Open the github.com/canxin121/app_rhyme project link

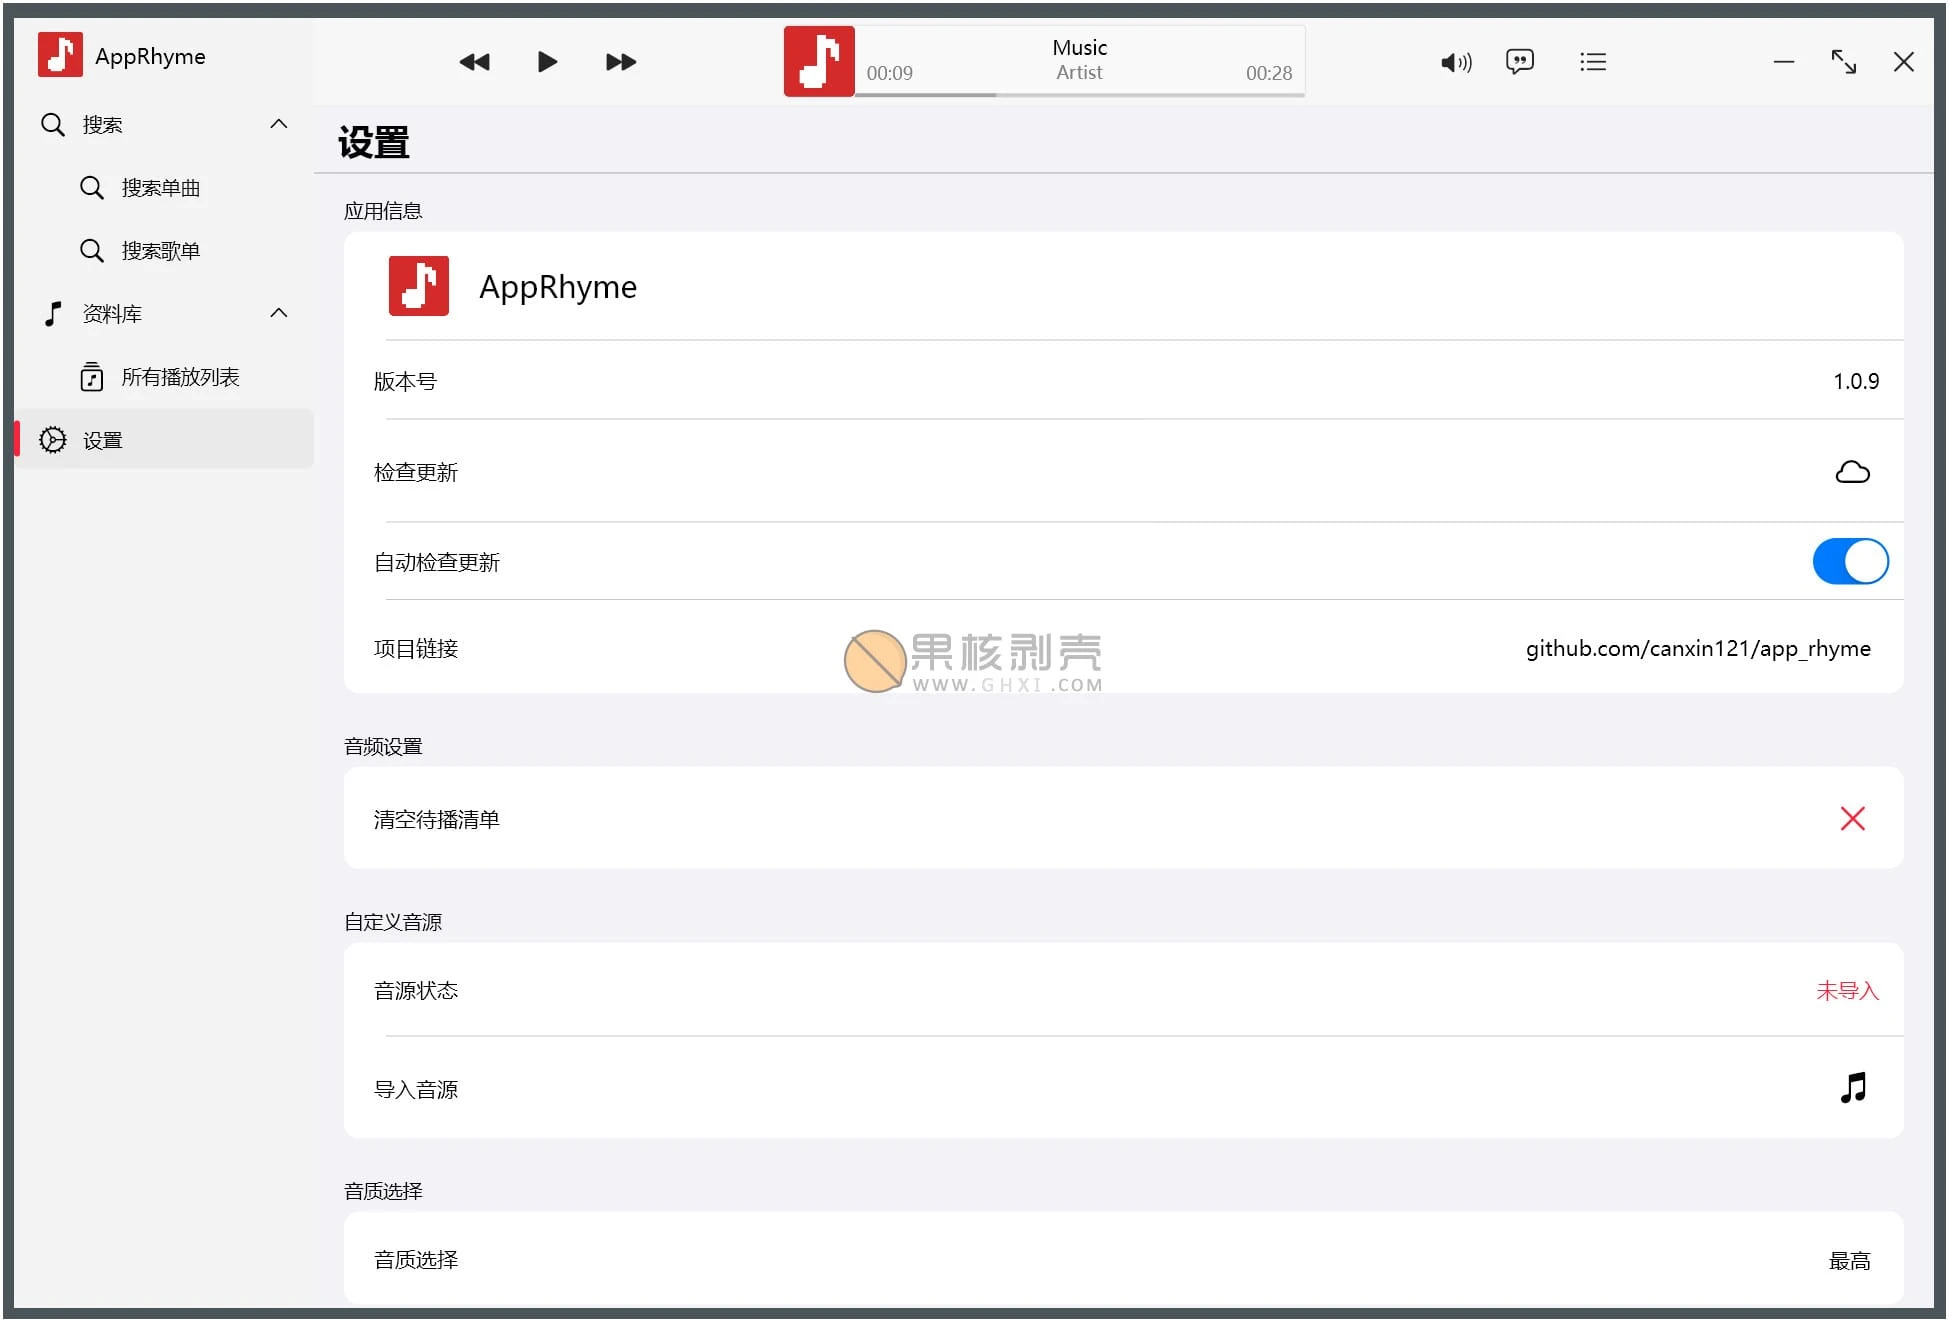(1696, 648)
